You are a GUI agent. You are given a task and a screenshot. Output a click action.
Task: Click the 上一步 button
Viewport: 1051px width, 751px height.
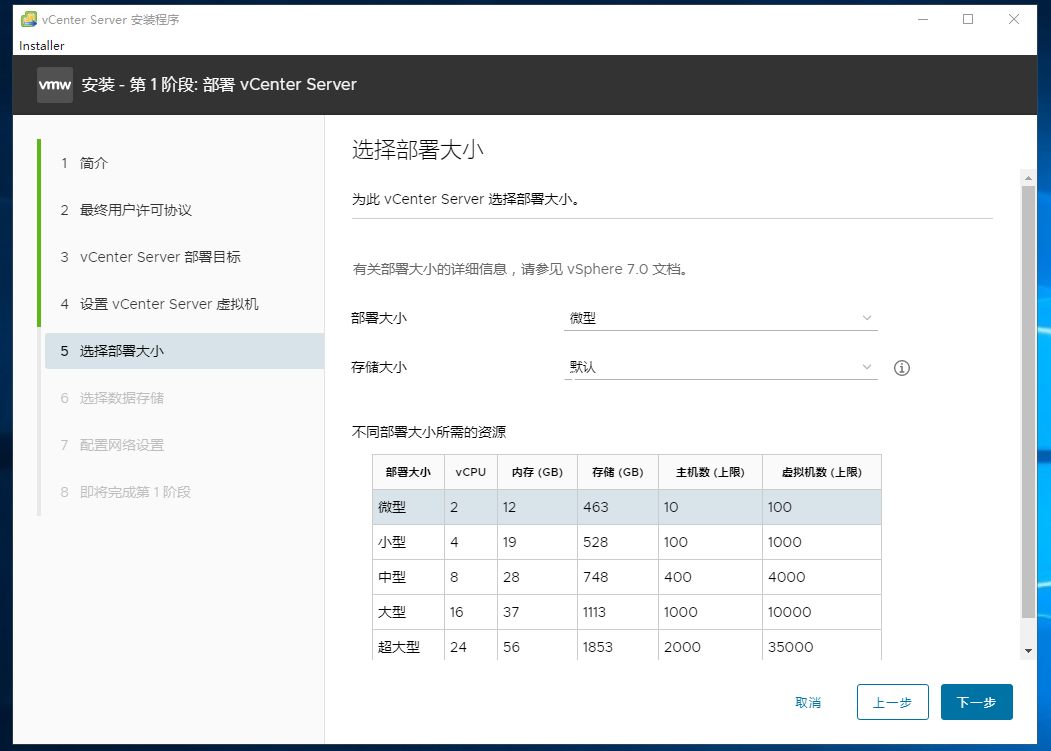[x=893, y=702]
